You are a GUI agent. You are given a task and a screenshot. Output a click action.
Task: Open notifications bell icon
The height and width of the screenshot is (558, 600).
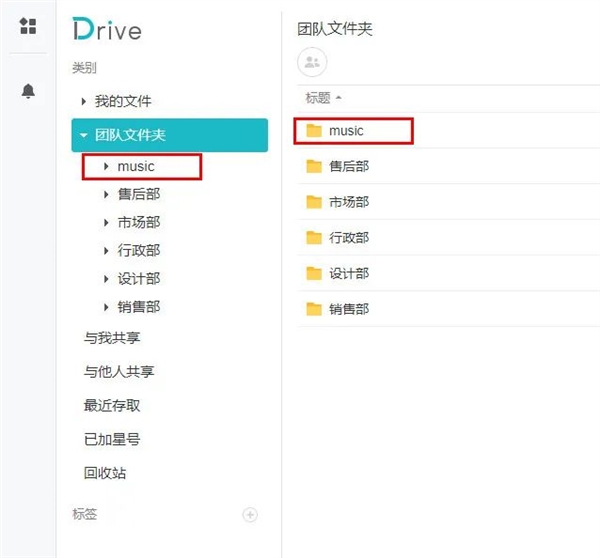[x=28, y=91]
